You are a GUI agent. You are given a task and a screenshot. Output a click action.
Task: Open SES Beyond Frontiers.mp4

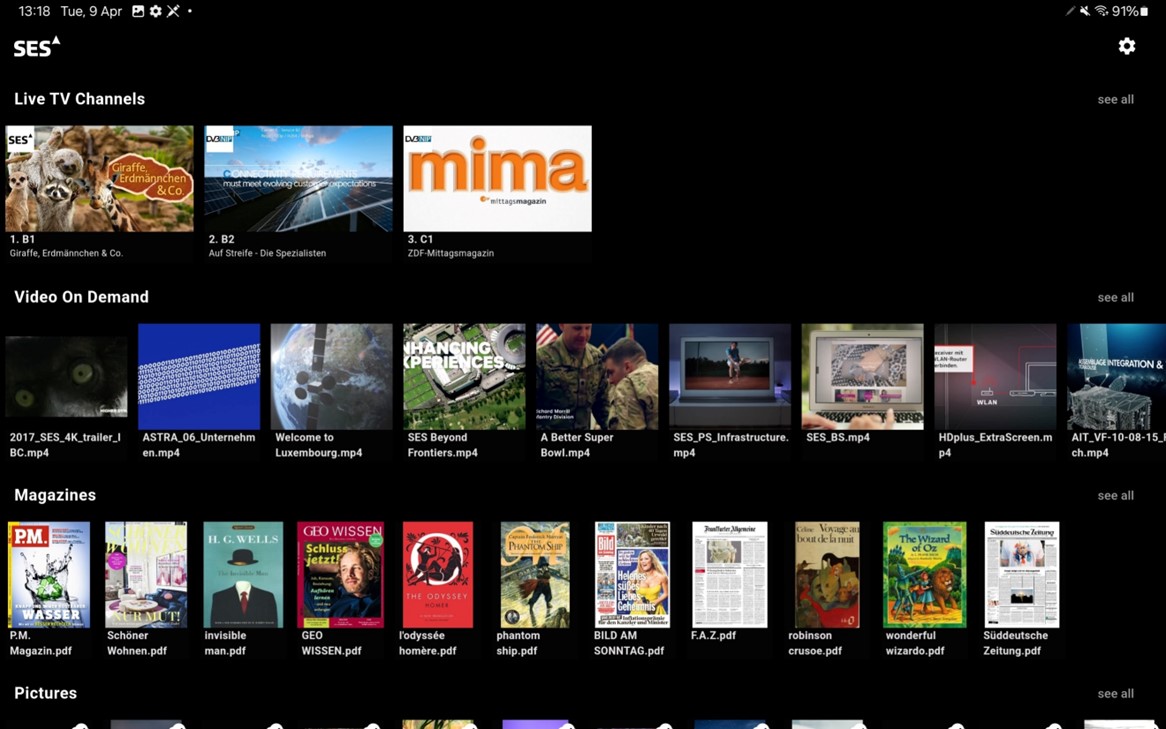pyautogui.click(x=464, y=375)
